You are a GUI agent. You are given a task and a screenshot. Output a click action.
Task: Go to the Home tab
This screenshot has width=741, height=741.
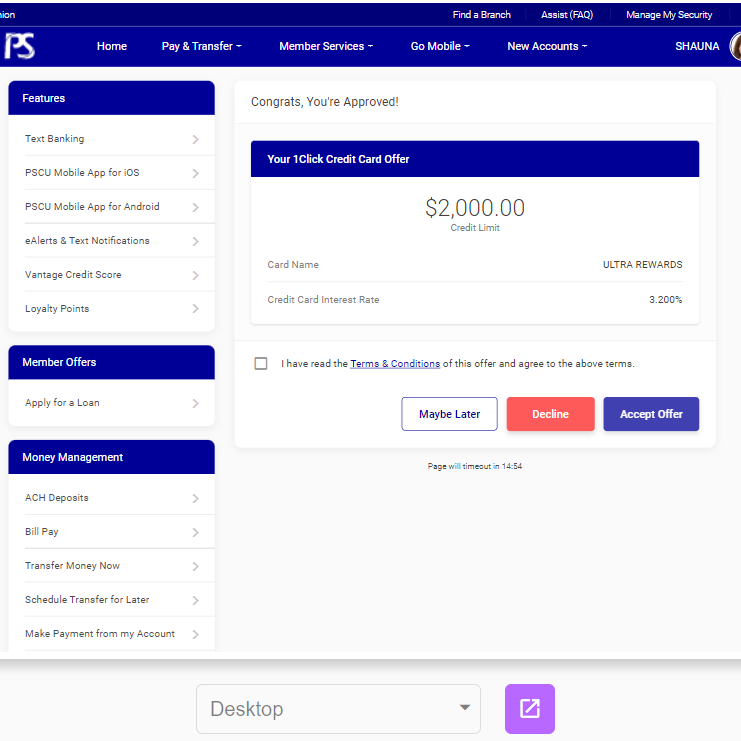pos(112,46)
